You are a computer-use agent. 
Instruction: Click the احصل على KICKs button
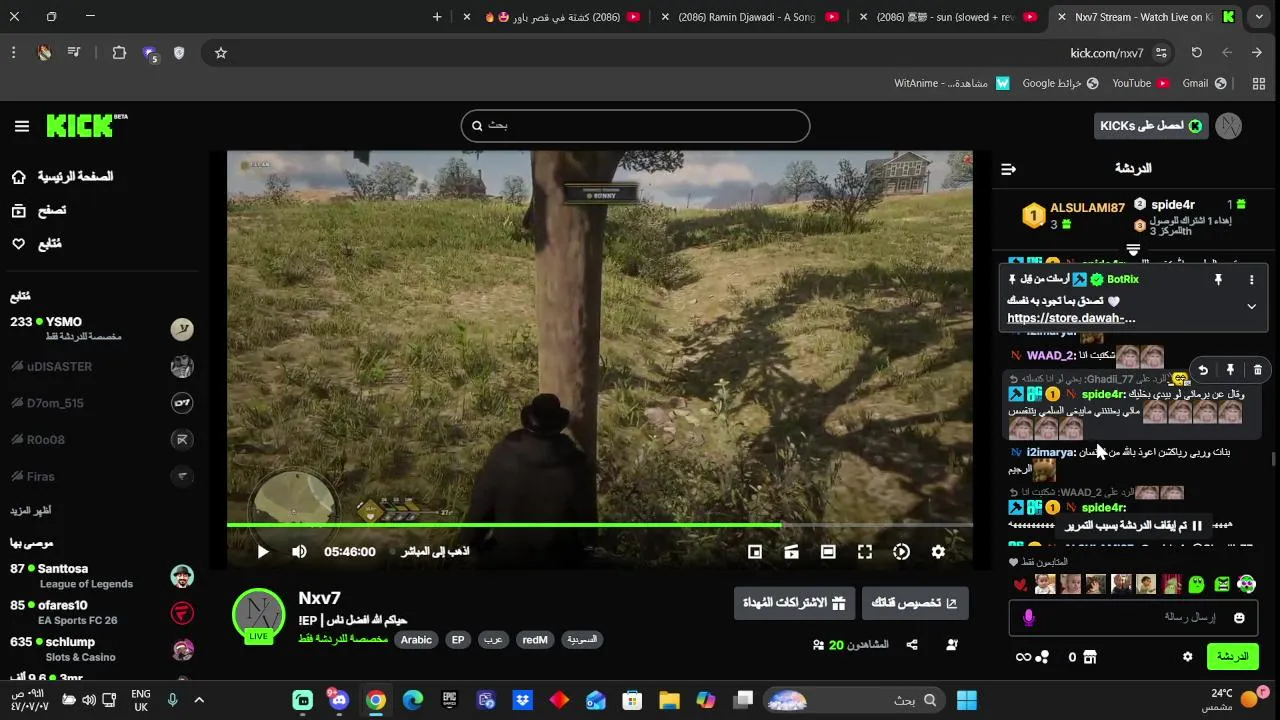[1151, 126]
